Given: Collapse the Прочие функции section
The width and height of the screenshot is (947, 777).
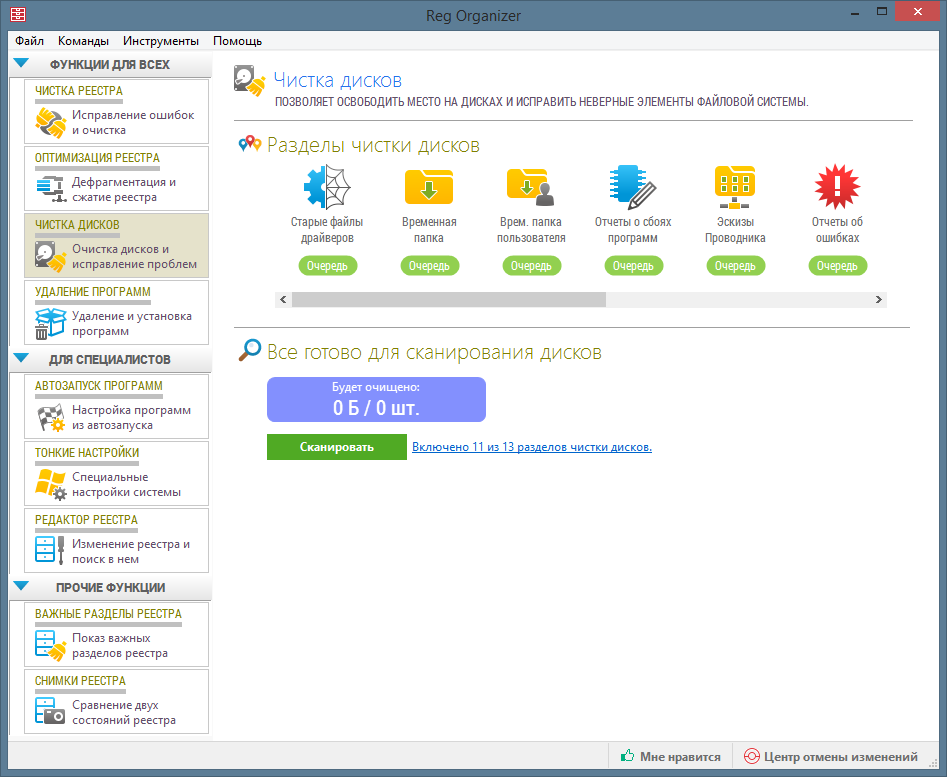Looking at the screenshot, I should [x=21, y=586].
